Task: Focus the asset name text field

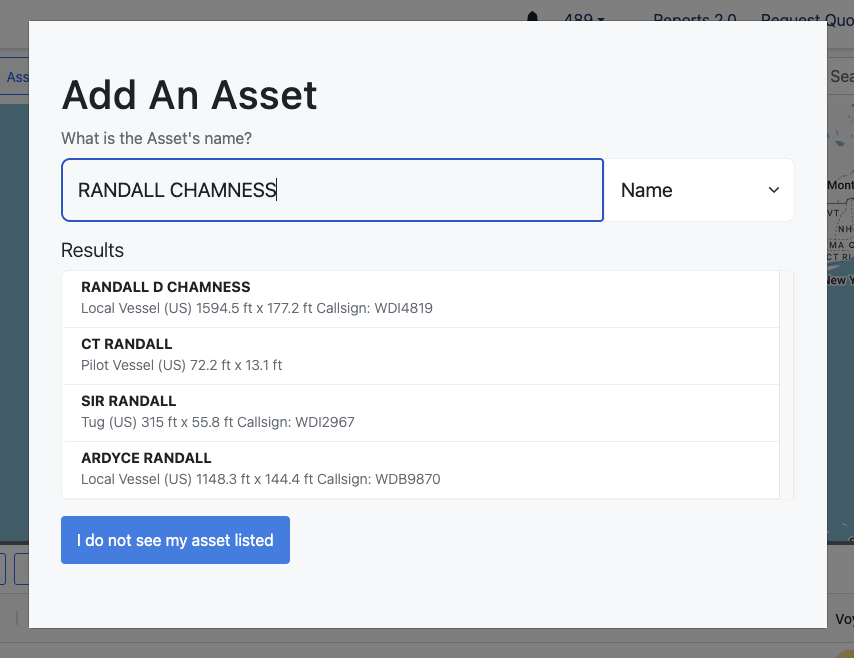Action: point(332,190)
